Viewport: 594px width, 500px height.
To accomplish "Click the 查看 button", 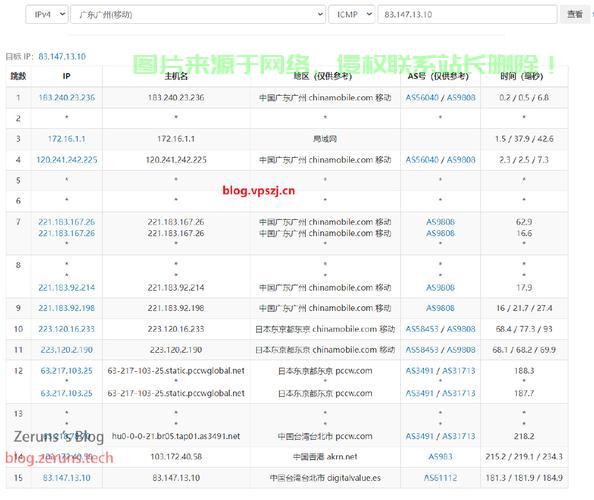I will 574,14.
